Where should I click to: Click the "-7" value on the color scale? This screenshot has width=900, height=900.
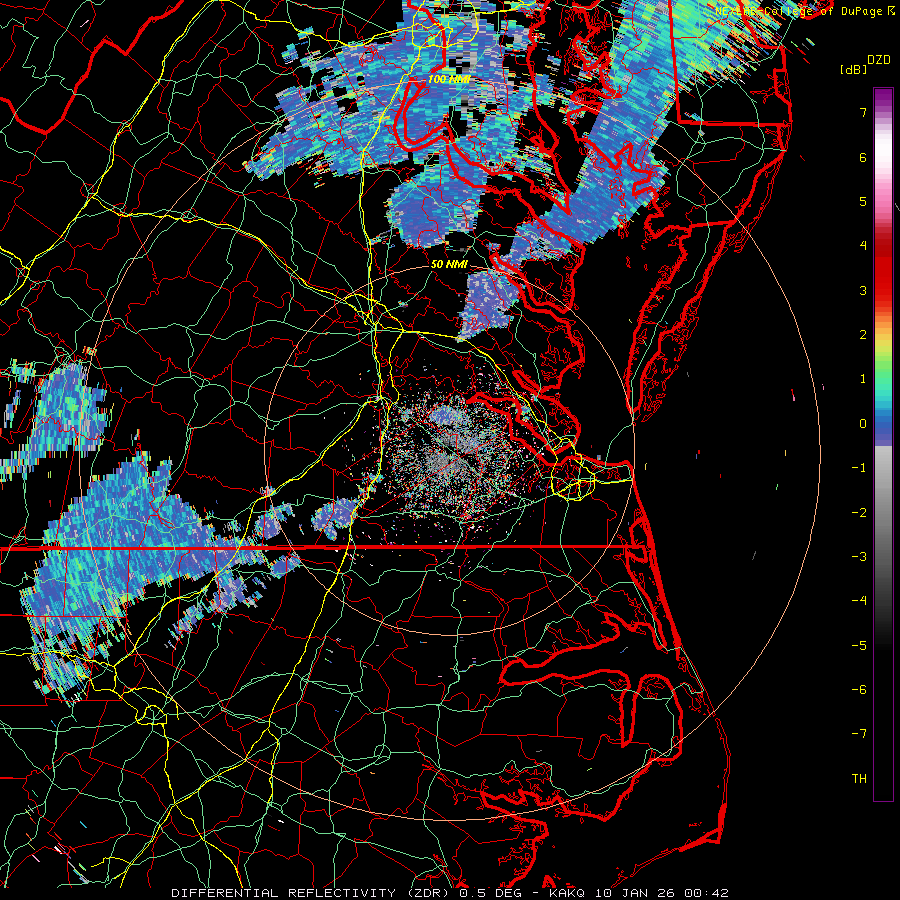click(x=859, y=734)
